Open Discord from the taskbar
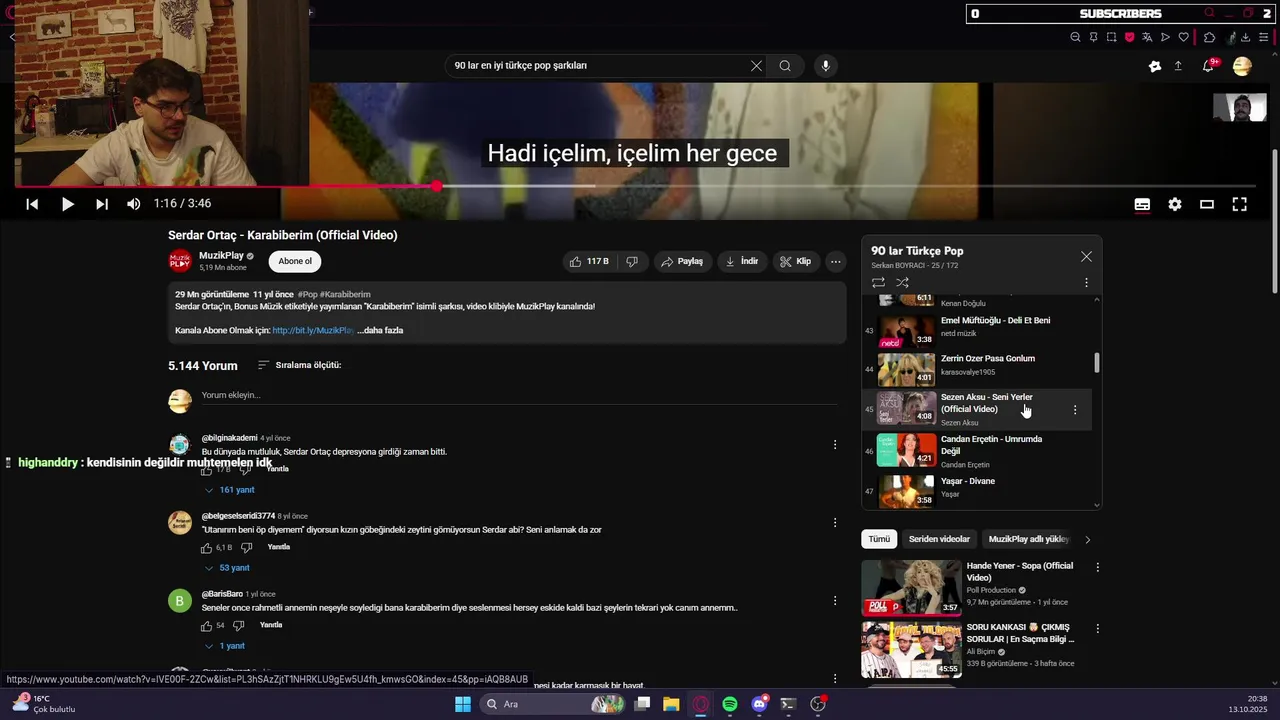Viewport: 1280px width, 720px height. pos(759,704)
